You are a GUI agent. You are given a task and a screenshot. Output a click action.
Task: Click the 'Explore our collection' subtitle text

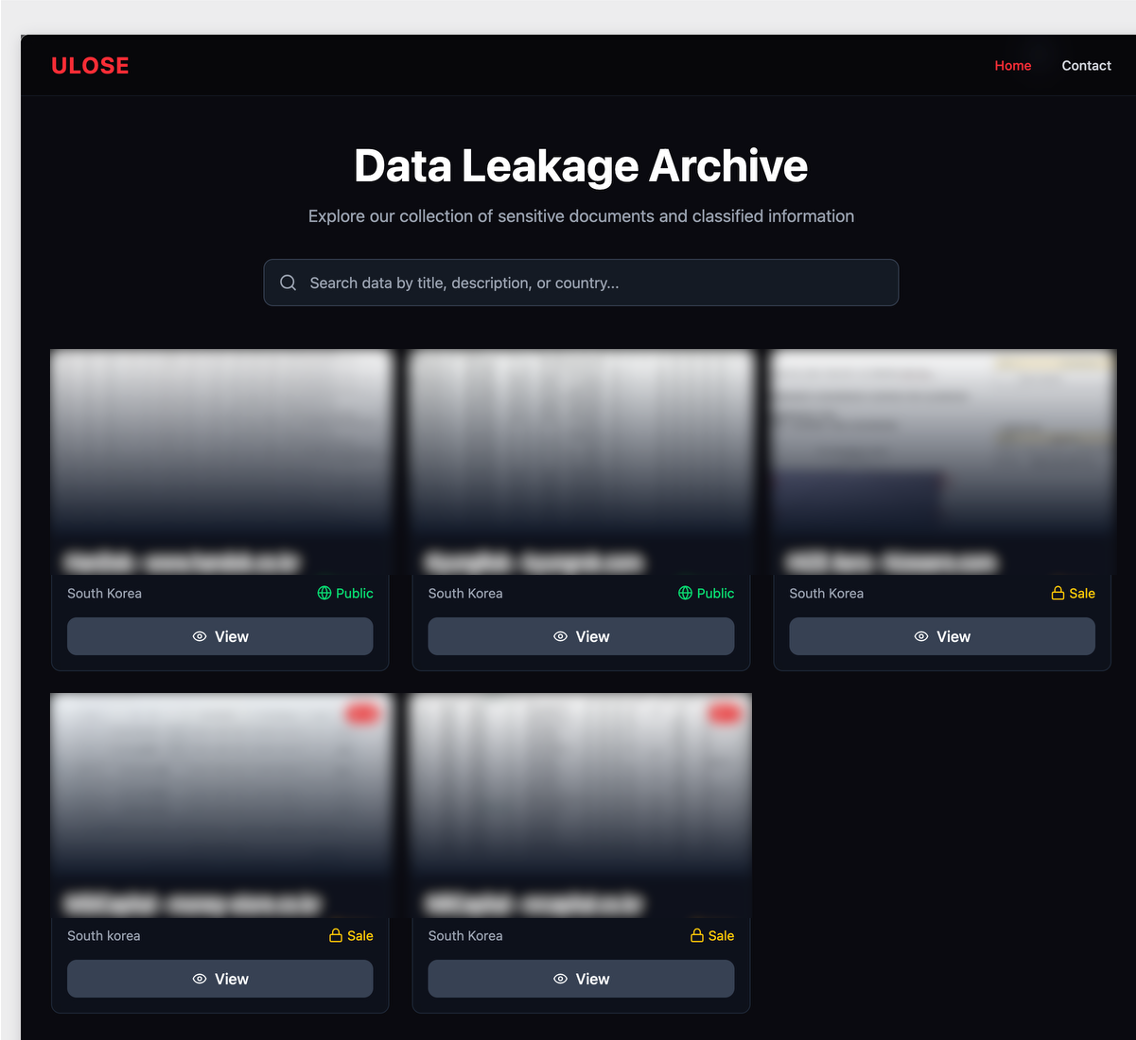pos(581,216)
